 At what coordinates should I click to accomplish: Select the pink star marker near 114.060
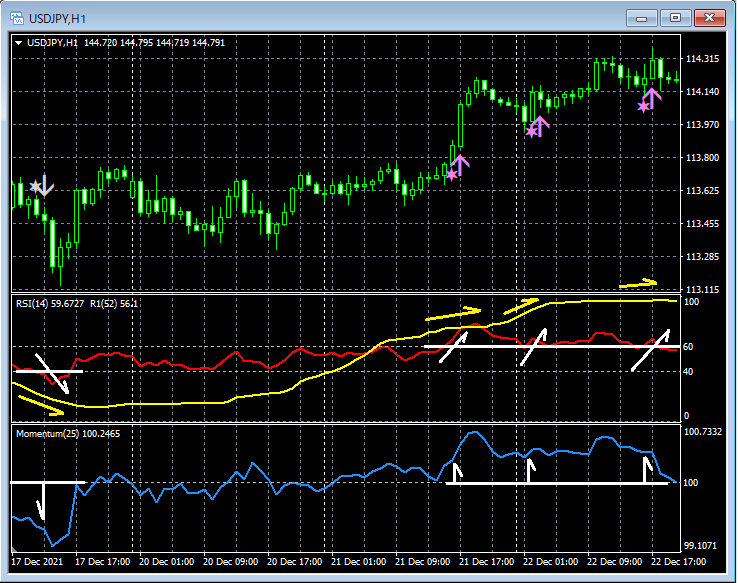click(x=643, y=107)
